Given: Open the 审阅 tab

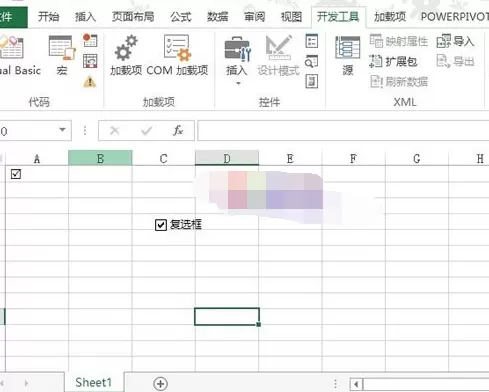Looking at the screenshot, I should 254,16.
